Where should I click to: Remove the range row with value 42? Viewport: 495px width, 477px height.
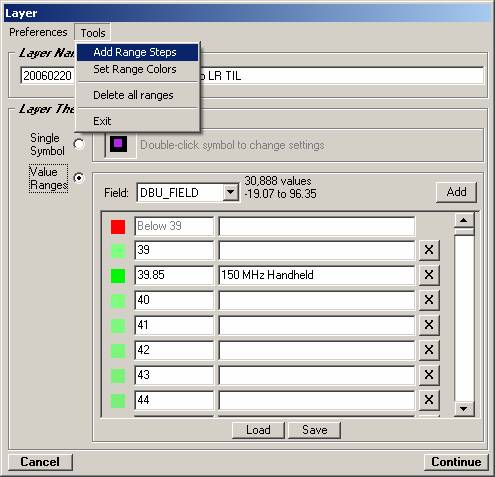pos(429,350)
